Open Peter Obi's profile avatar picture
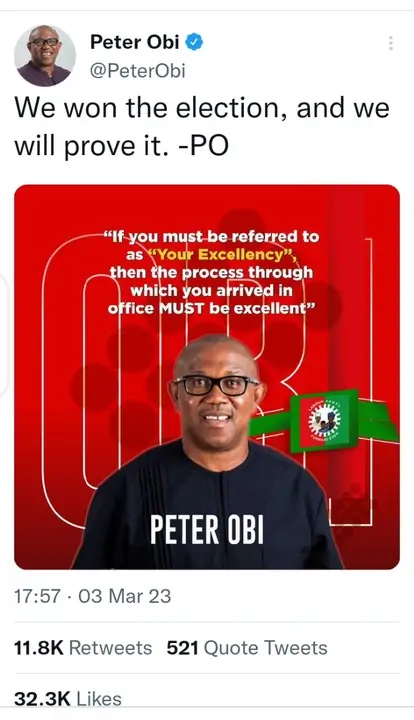 (x=45, y=56)
